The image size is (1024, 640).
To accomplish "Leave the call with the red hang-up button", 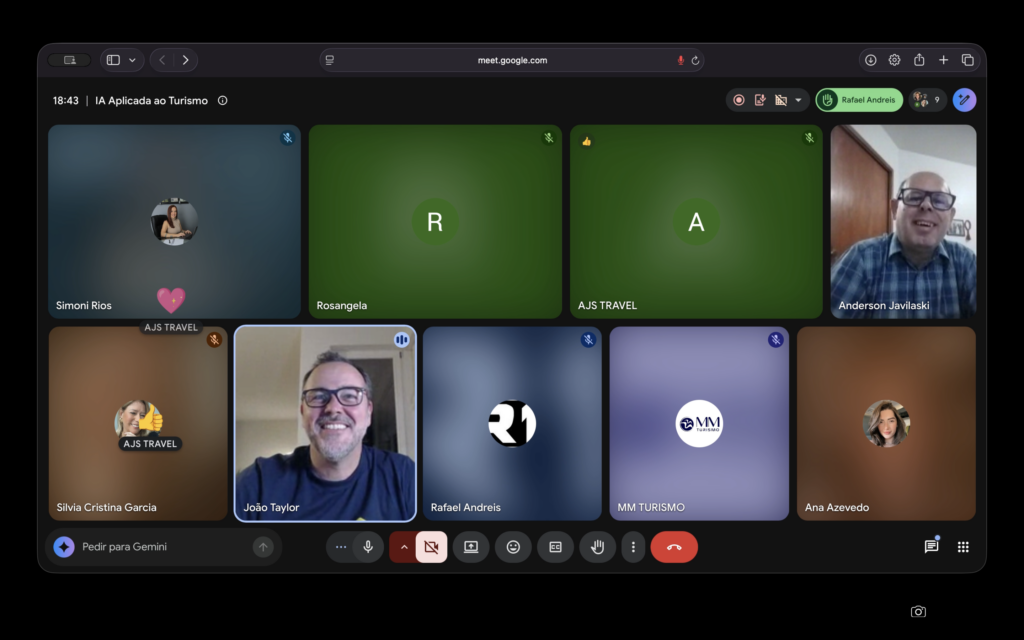I will click(x=674, y=547).
